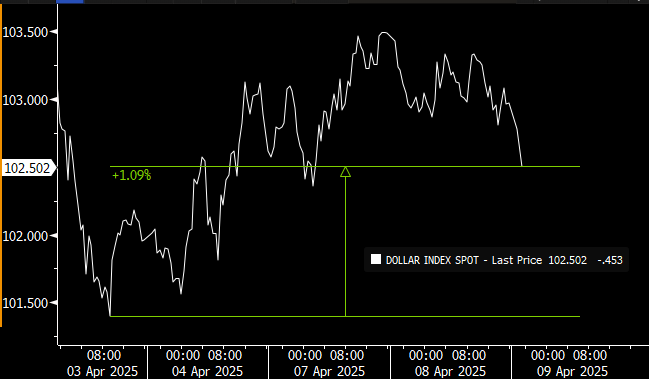Click the 102.000 y-axis label
The height and width of the screenshot is (379, 649).
click(x=25, y=236)
